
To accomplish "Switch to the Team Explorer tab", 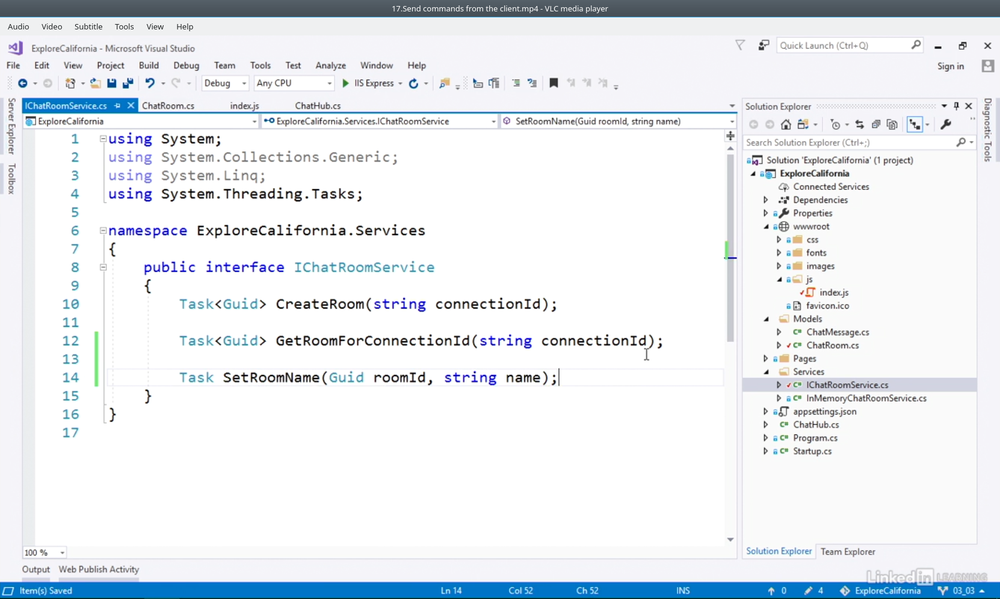I will pos(848,552).
